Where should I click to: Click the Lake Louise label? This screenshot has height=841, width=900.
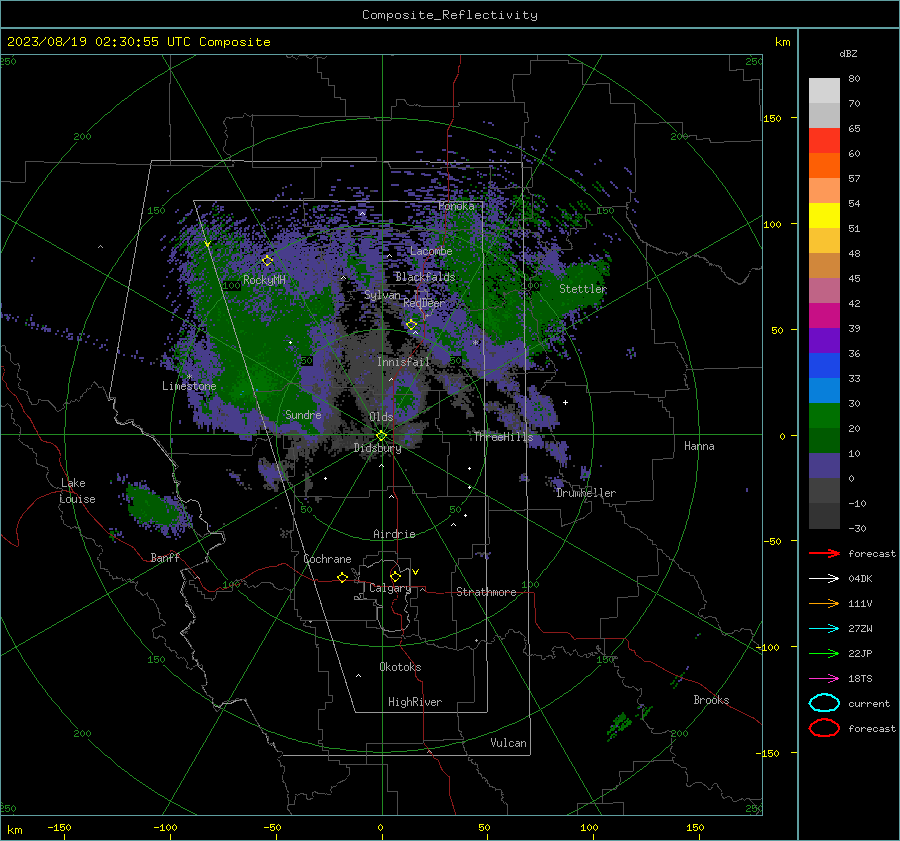77,491
